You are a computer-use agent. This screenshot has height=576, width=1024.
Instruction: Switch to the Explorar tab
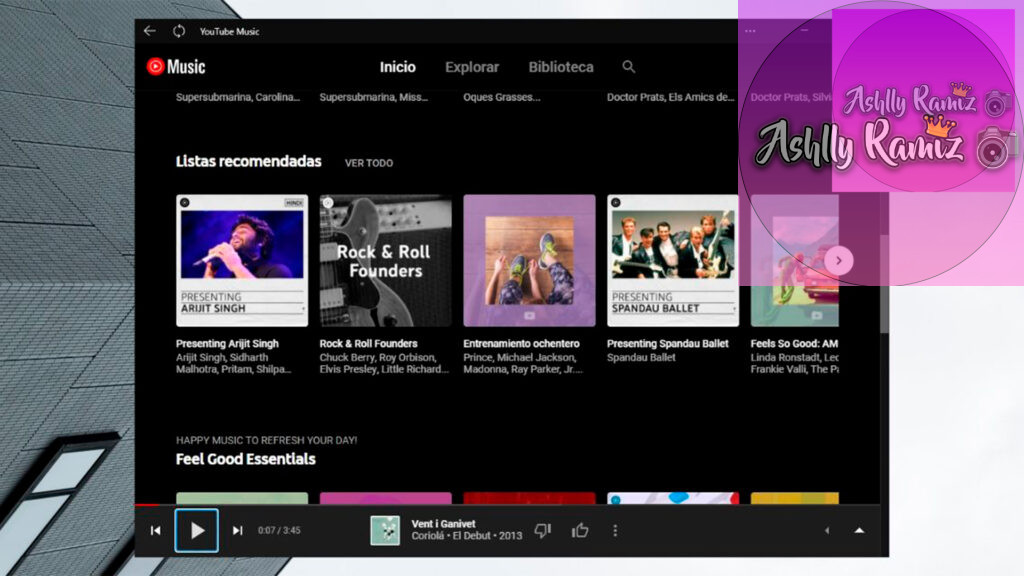click(x=472, y=67)
